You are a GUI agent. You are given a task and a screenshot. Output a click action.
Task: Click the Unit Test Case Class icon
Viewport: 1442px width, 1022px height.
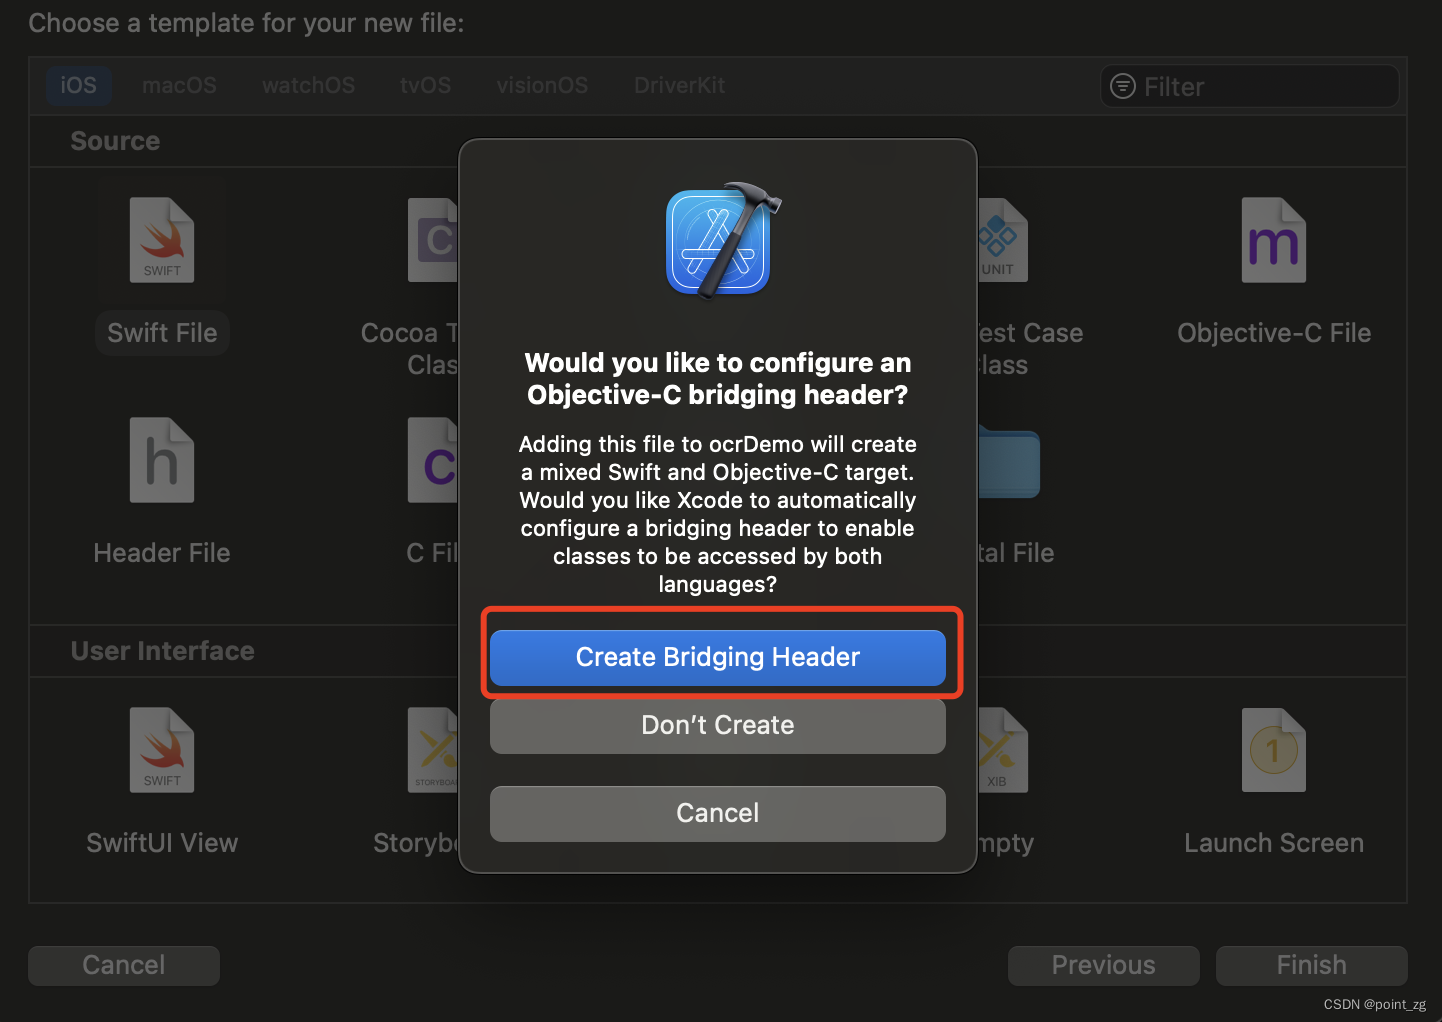click(1003, 240)
